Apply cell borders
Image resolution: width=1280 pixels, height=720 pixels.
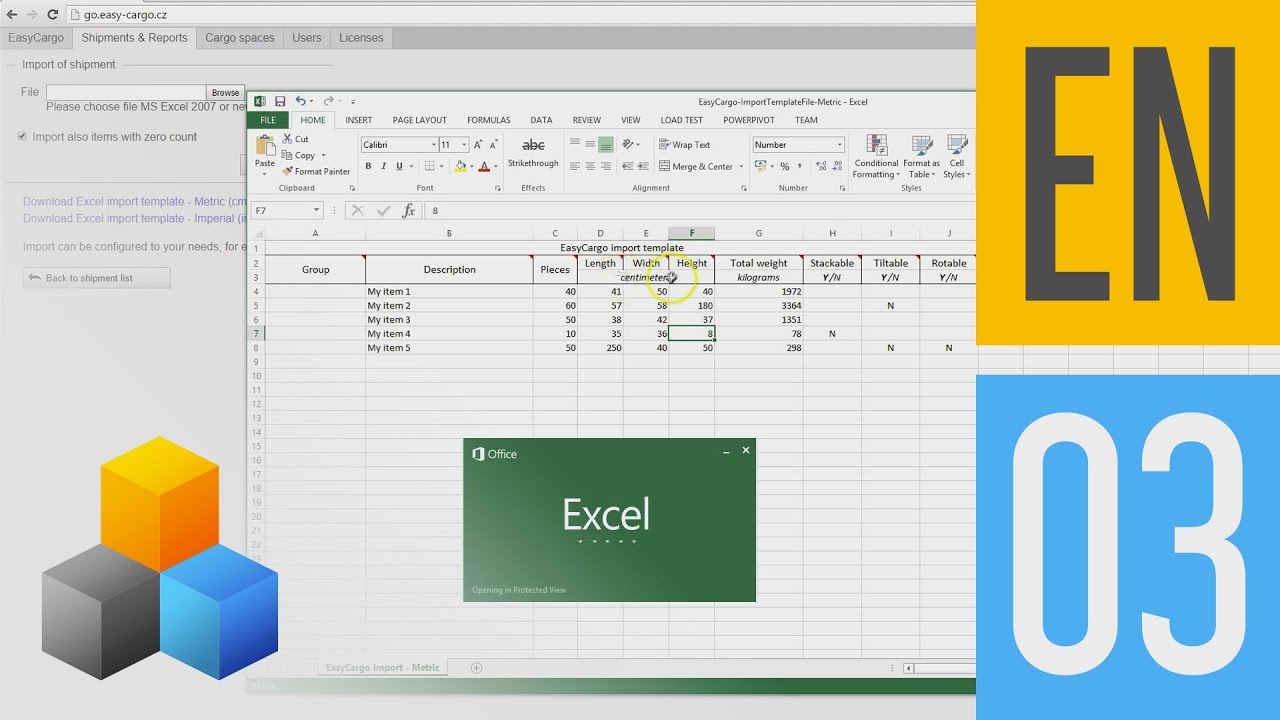click(429, 166)
